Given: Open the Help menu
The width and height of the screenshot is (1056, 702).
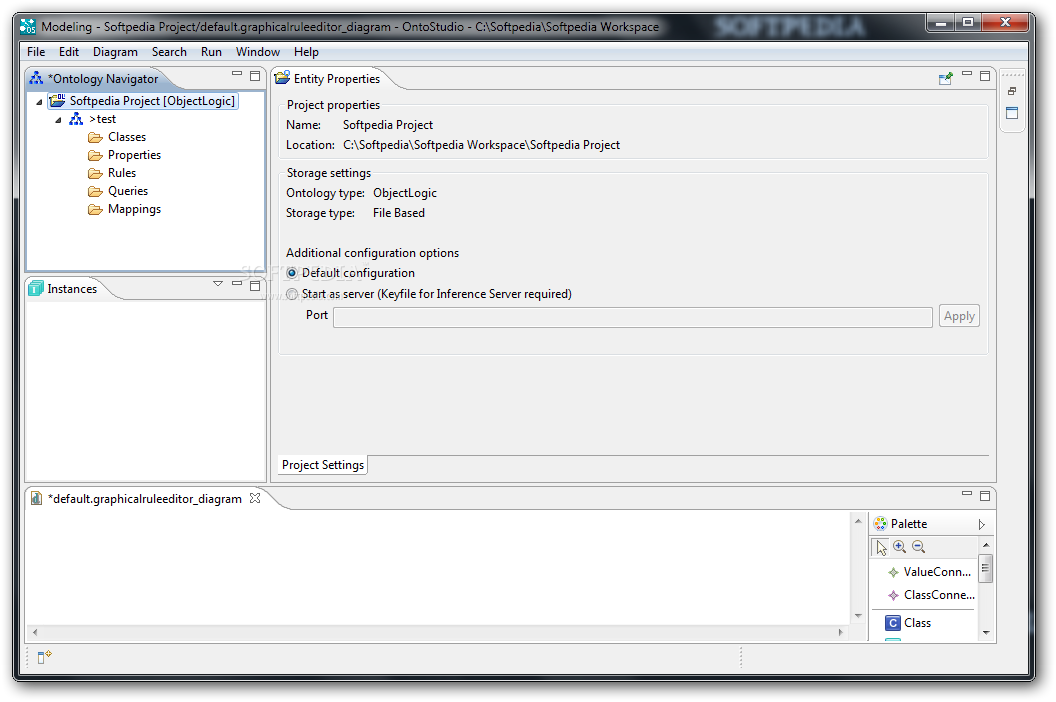Looking at the screenshot, I should 306,52.
